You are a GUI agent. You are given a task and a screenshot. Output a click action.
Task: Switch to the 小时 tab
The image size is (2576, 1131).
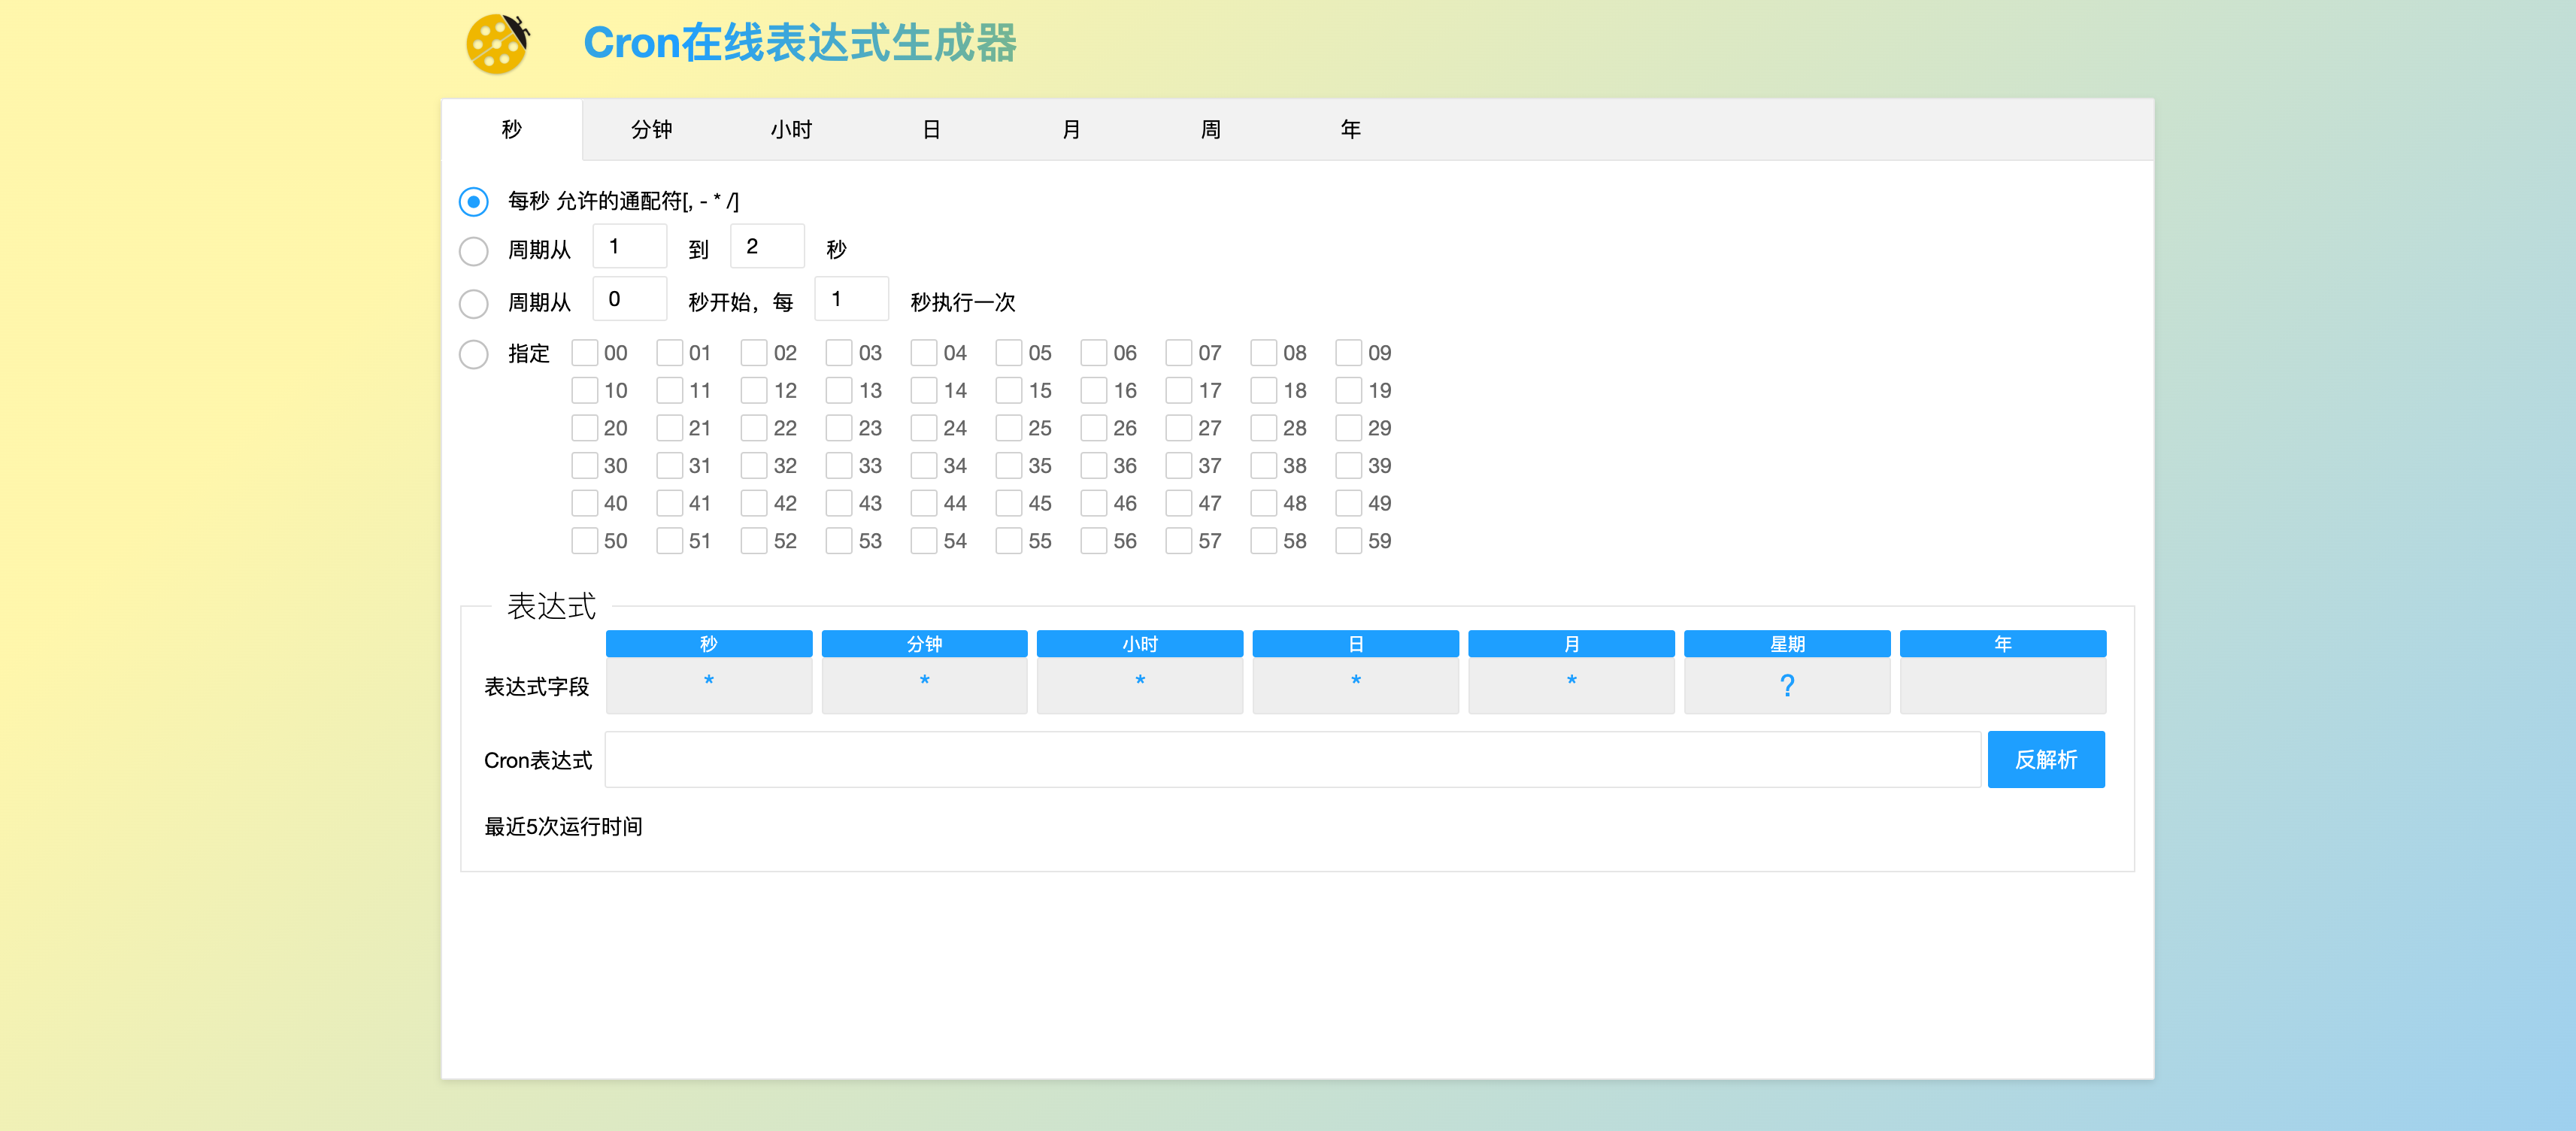pyautogui.click(x=791, y=129)
